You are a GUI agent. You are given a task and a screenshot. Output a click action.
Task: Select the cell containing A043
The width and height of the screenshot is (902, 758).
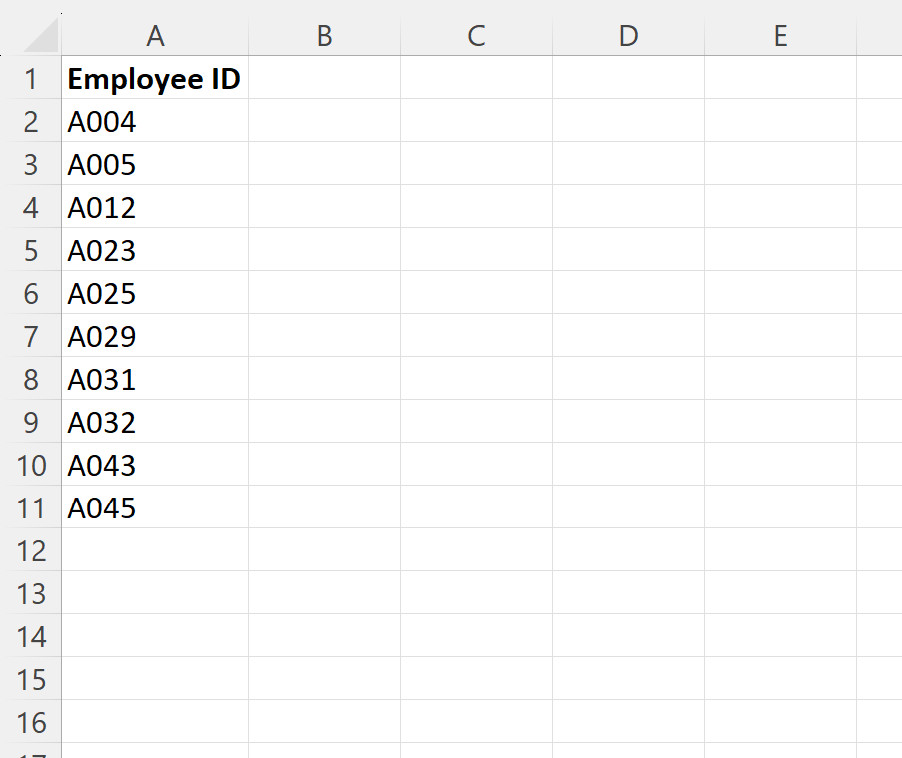pos(155,465)
